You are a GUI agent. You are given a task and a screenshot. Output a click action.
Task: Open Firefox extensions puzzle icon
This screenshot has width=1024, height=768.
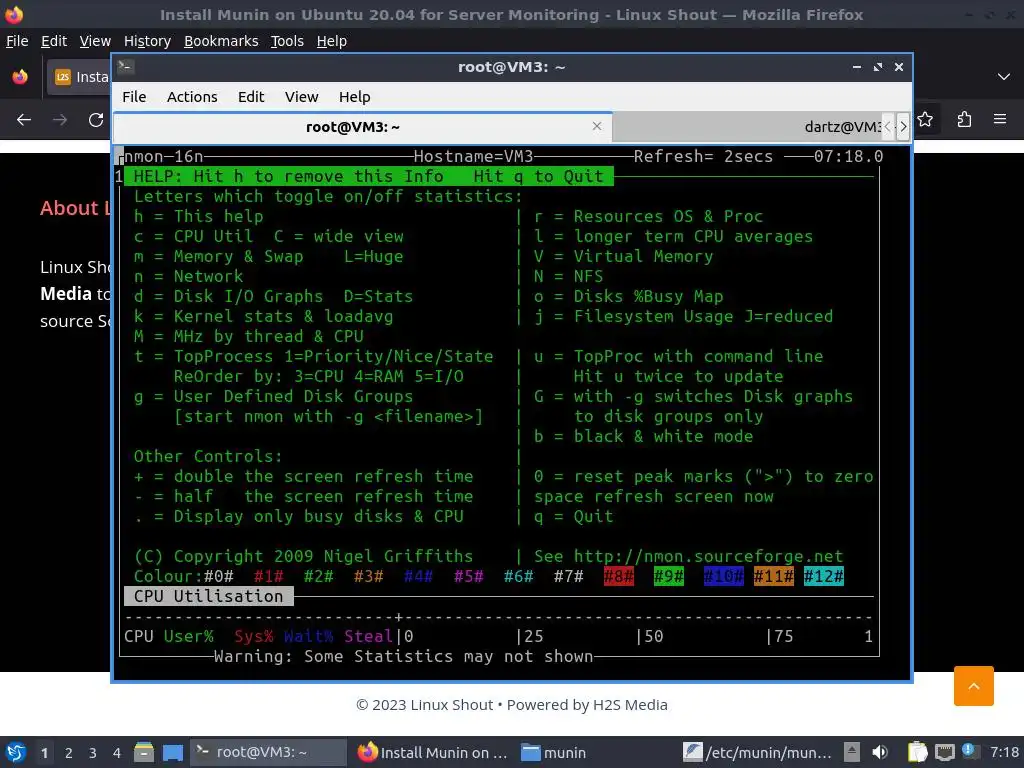964,120
